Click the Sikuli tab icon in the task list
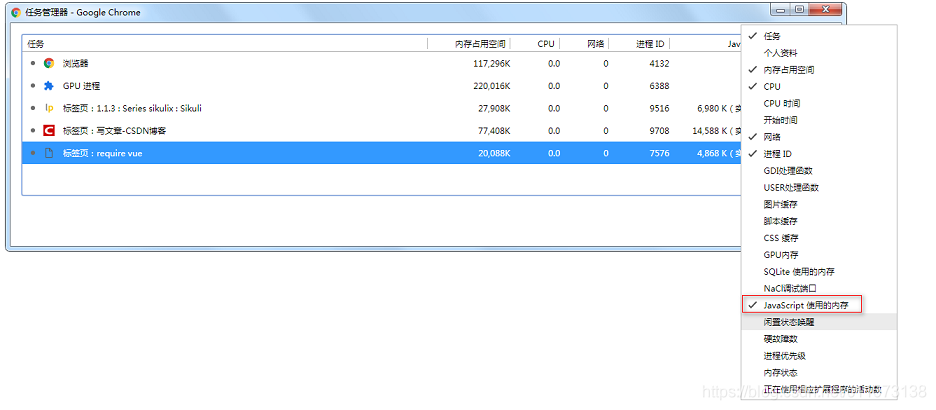The width and height of the screenshot is (936, 410). (x=49, y=109)
